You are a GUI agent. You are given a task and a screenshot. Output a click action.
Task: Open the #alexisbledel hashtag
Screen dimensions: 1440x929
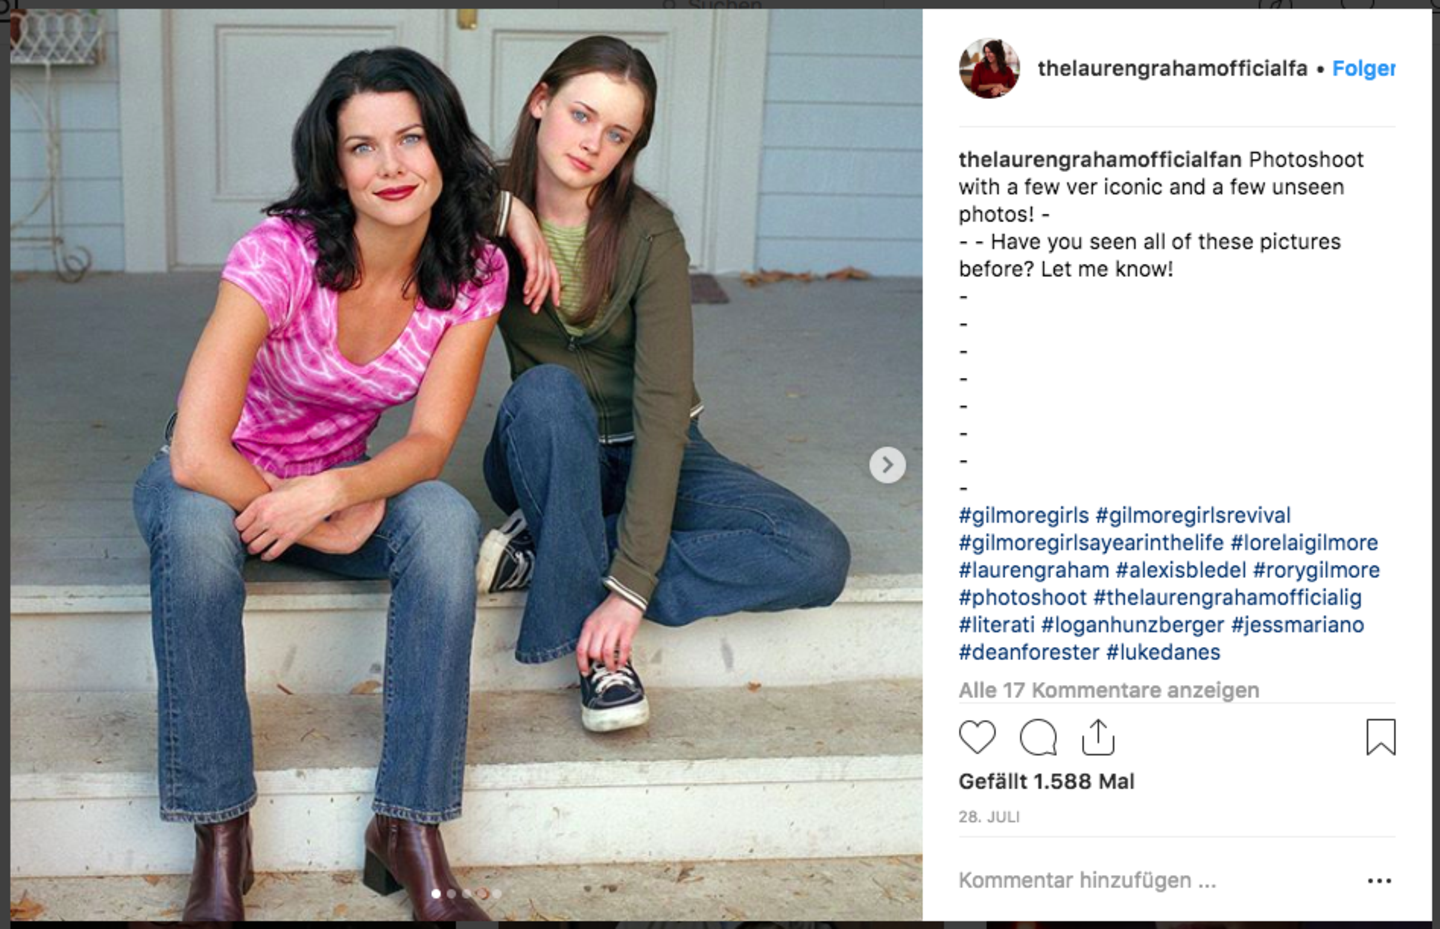[1180, 570]
